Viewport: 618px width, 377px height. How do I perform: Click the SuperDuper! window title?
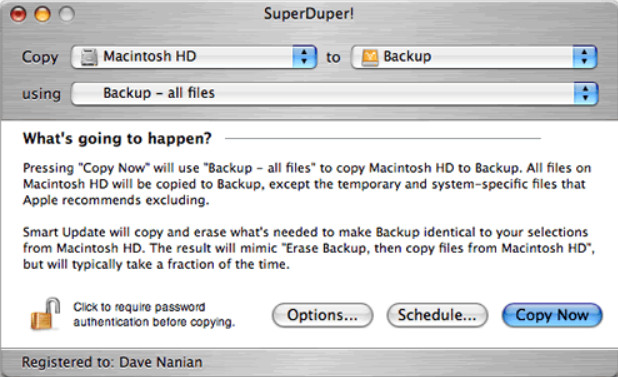[309, 14]
